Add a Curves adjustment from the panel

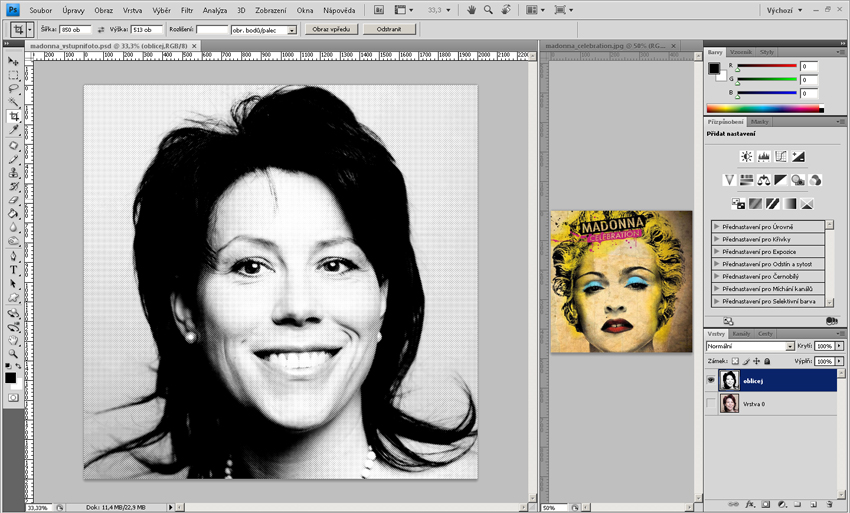pyautogui.click(x=781, y=157)
